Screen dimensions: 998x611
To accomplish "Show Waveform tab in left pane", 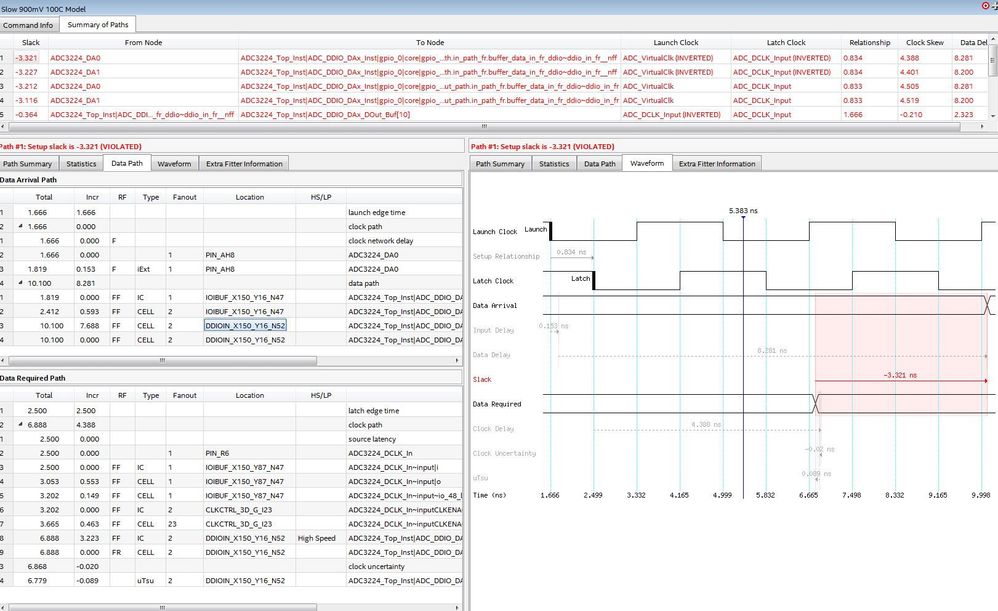I will [x=174, y=163].
